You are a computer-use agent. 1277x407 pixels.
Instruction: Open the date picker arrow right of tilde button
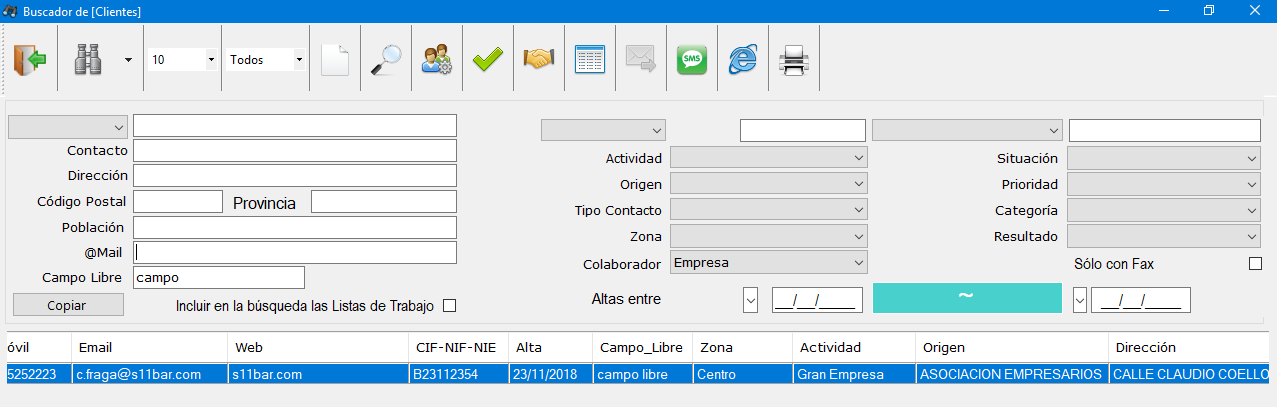(x=1080, y=299)
